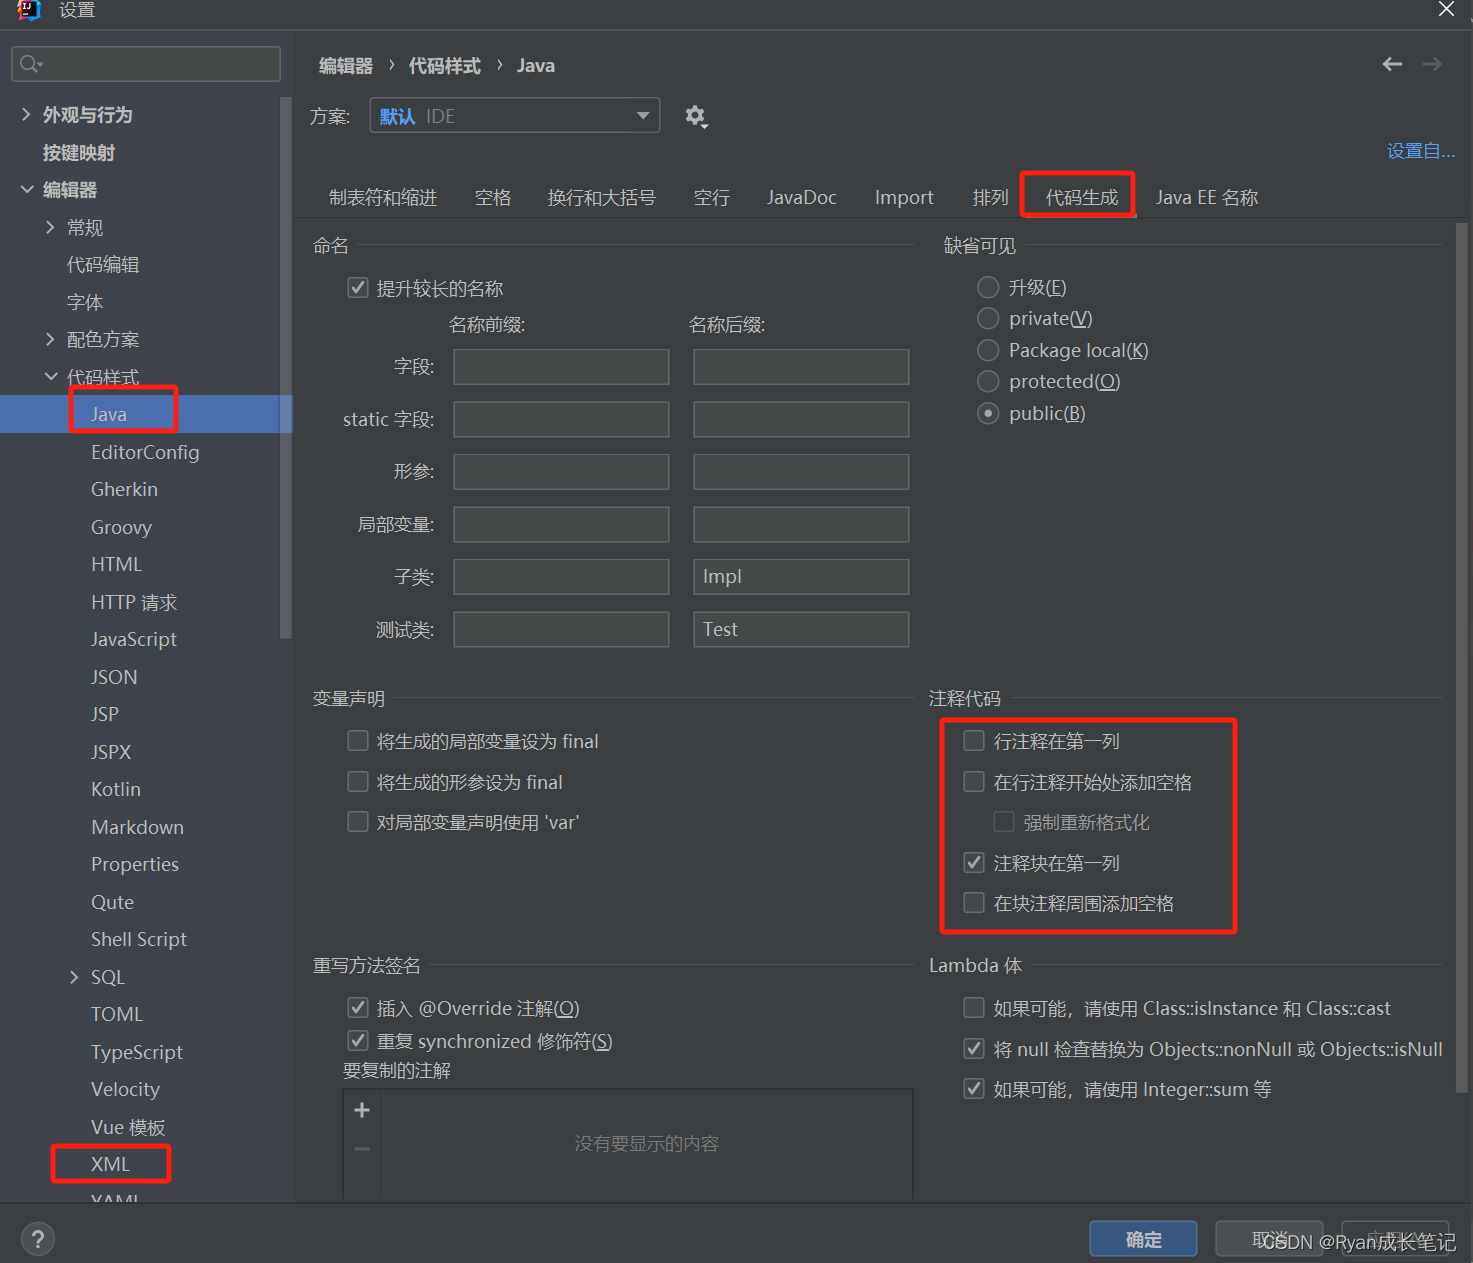Switch to JavaDoc tab

coord(802,198)
